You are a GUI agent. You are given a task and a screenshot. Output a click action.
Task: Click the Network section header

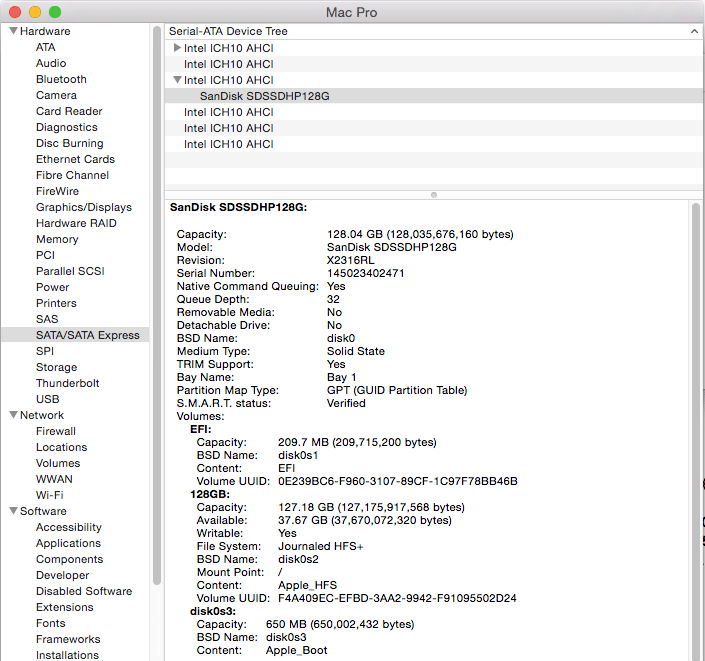(42, 415)
